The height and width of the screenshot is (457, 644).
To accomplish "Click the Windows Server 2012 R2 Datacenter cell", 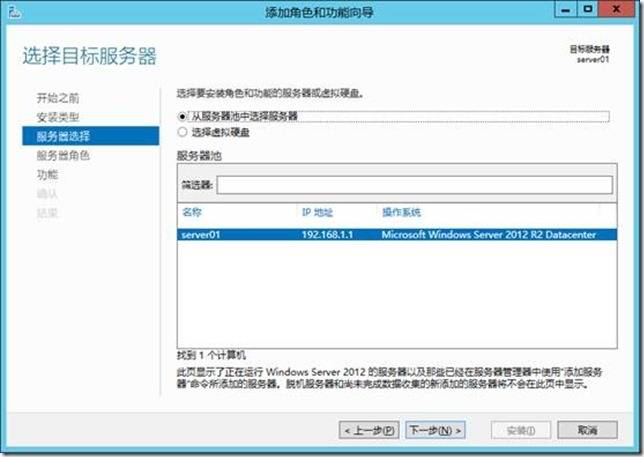I will (489, 234).
